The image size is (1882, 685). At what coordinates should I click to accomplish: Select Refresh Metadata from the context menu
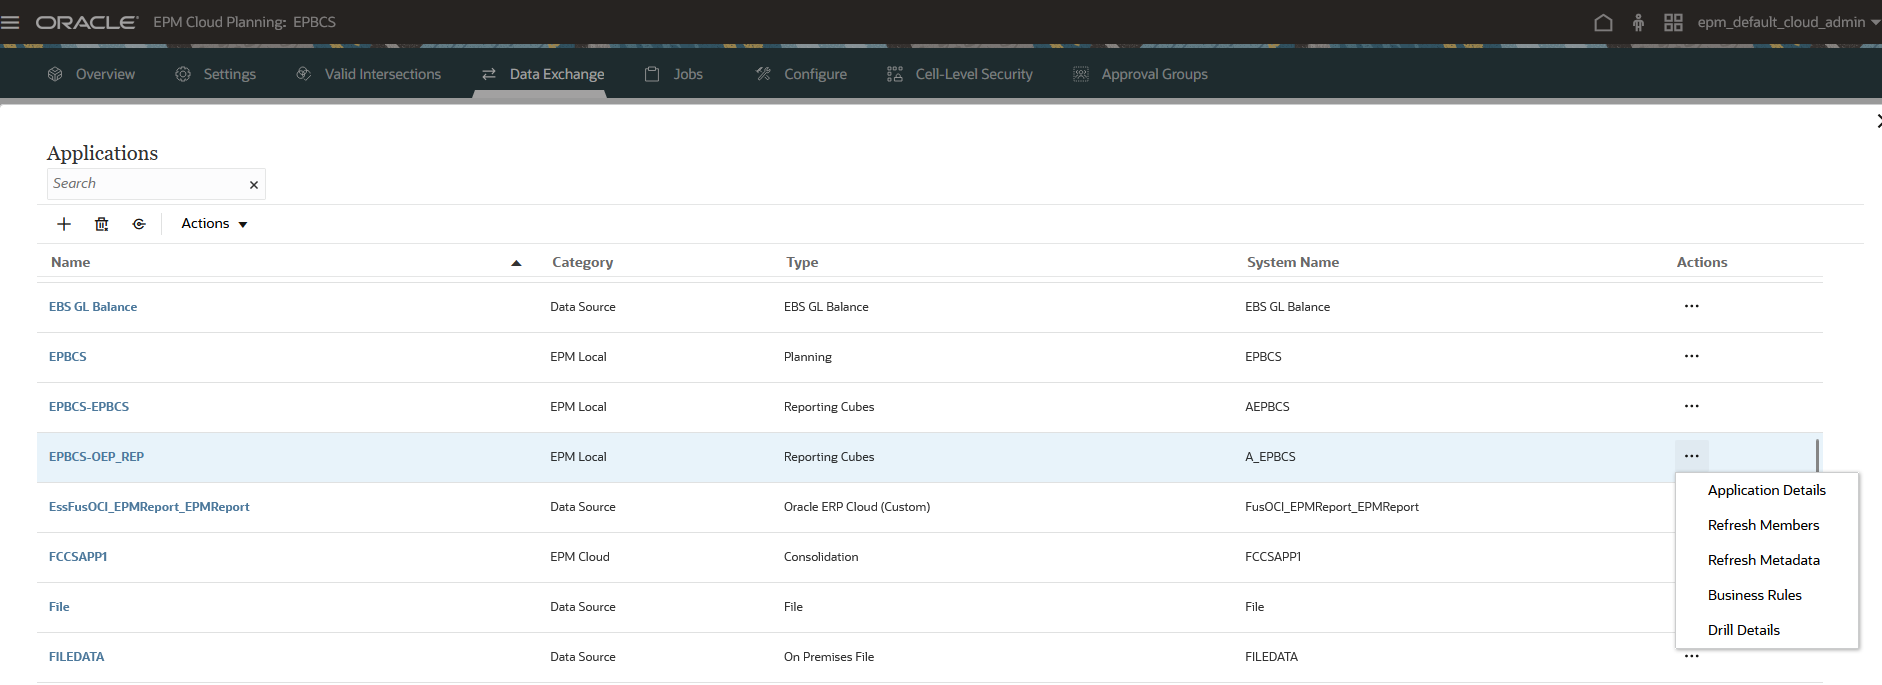[1763, 560]
